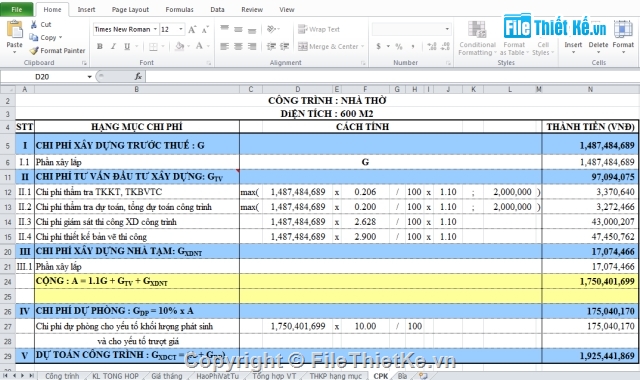Open the "Giá tháng" sheet tab
This screenshot has height=380, width=640.
click(167, 376)
